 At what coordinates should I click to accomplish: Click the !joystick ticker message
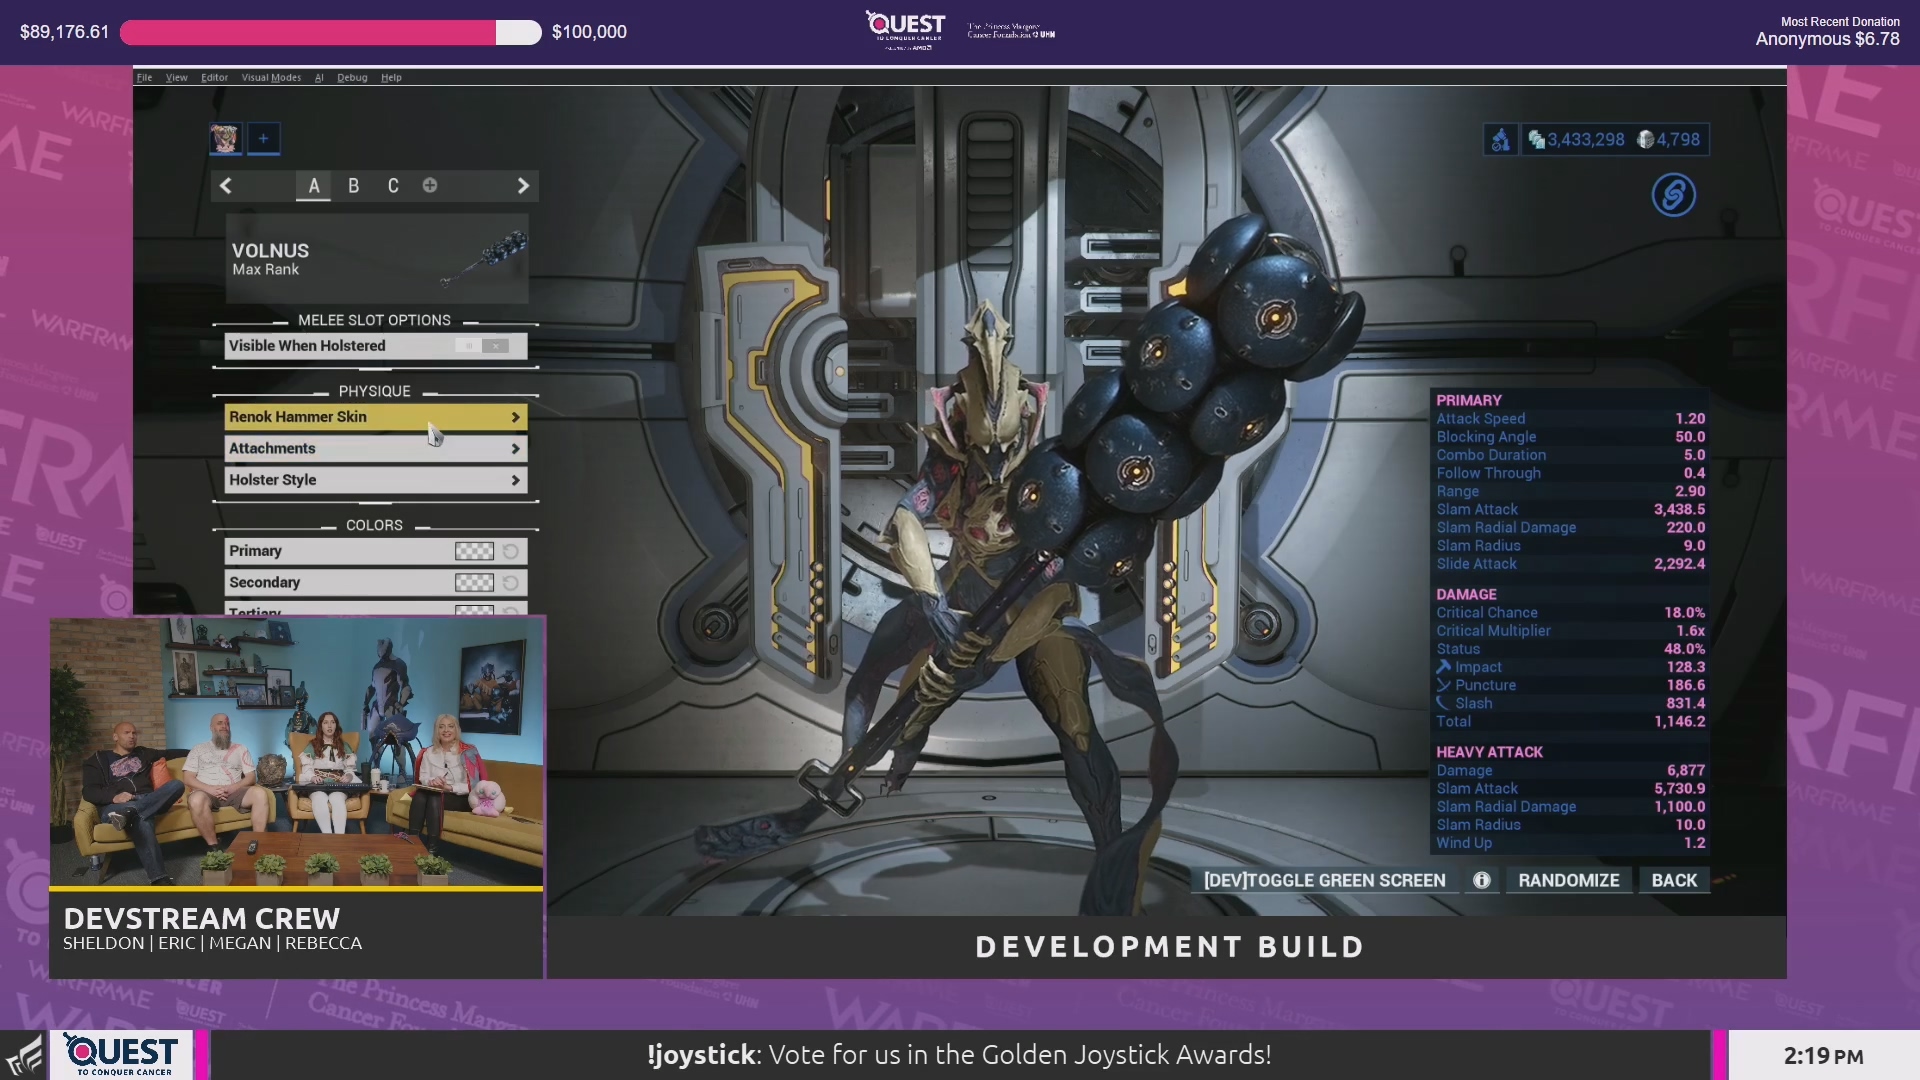[959, 1055]
